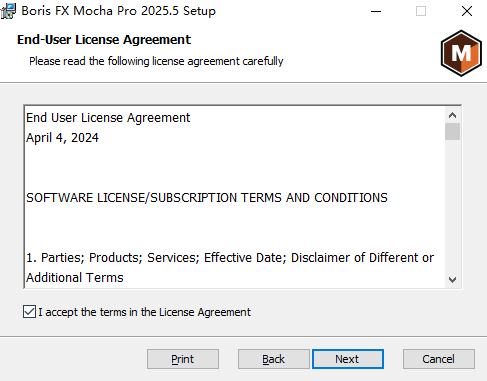This screenshot has height=381, width=487.
Task: Click the 'End-User License Agreement' bold heading
Action: [104, 40]
